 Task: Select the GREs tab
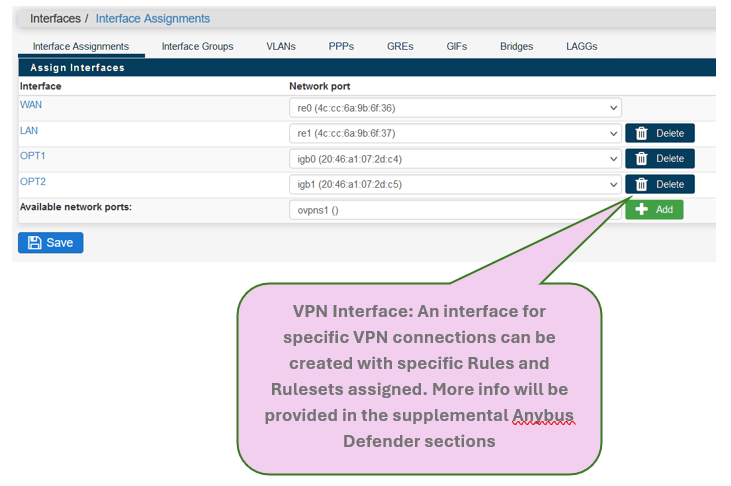pos(401,47)
